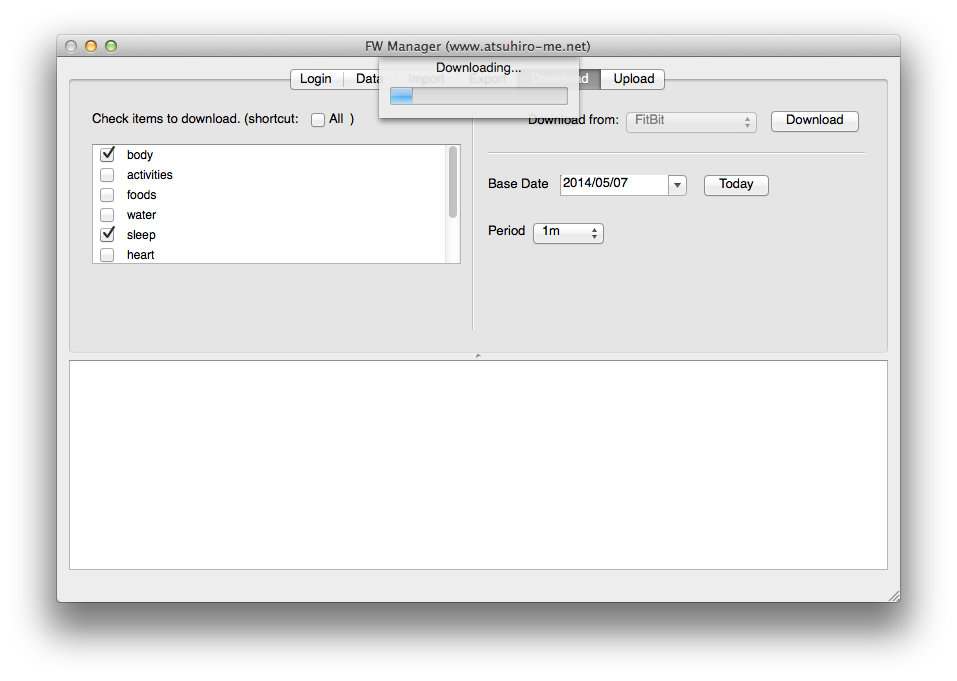Uncheck the sleep checkbox
The image size is (957, 681).
coord(107,234)
